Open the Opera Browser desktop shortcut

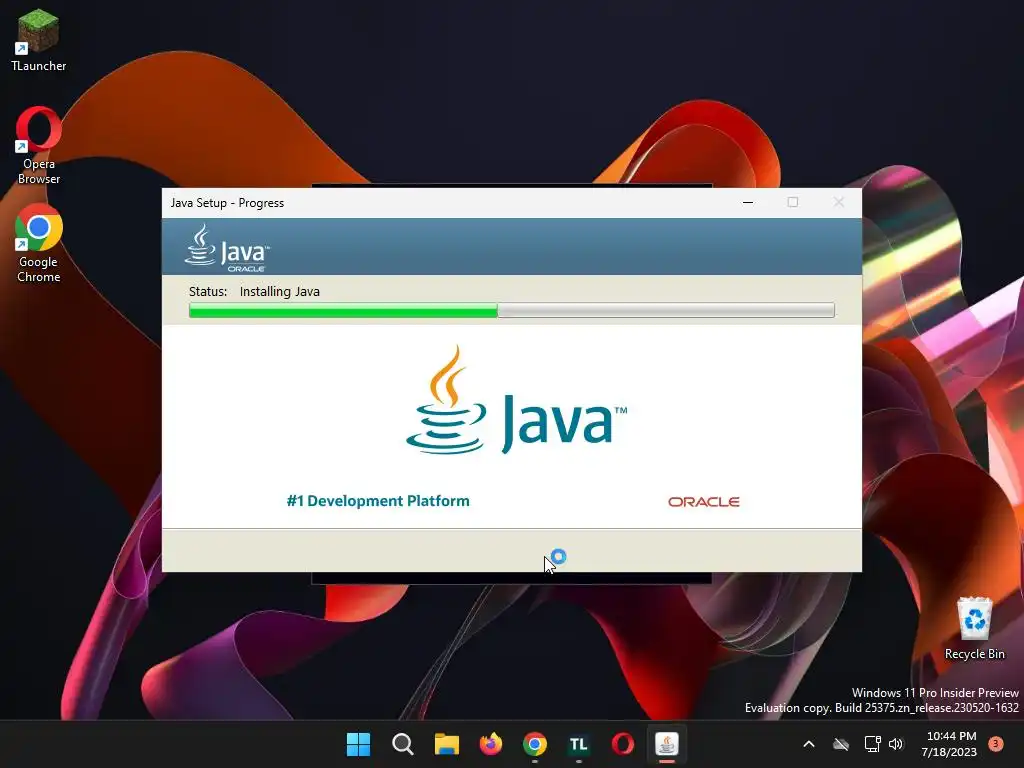pos(39,145)
